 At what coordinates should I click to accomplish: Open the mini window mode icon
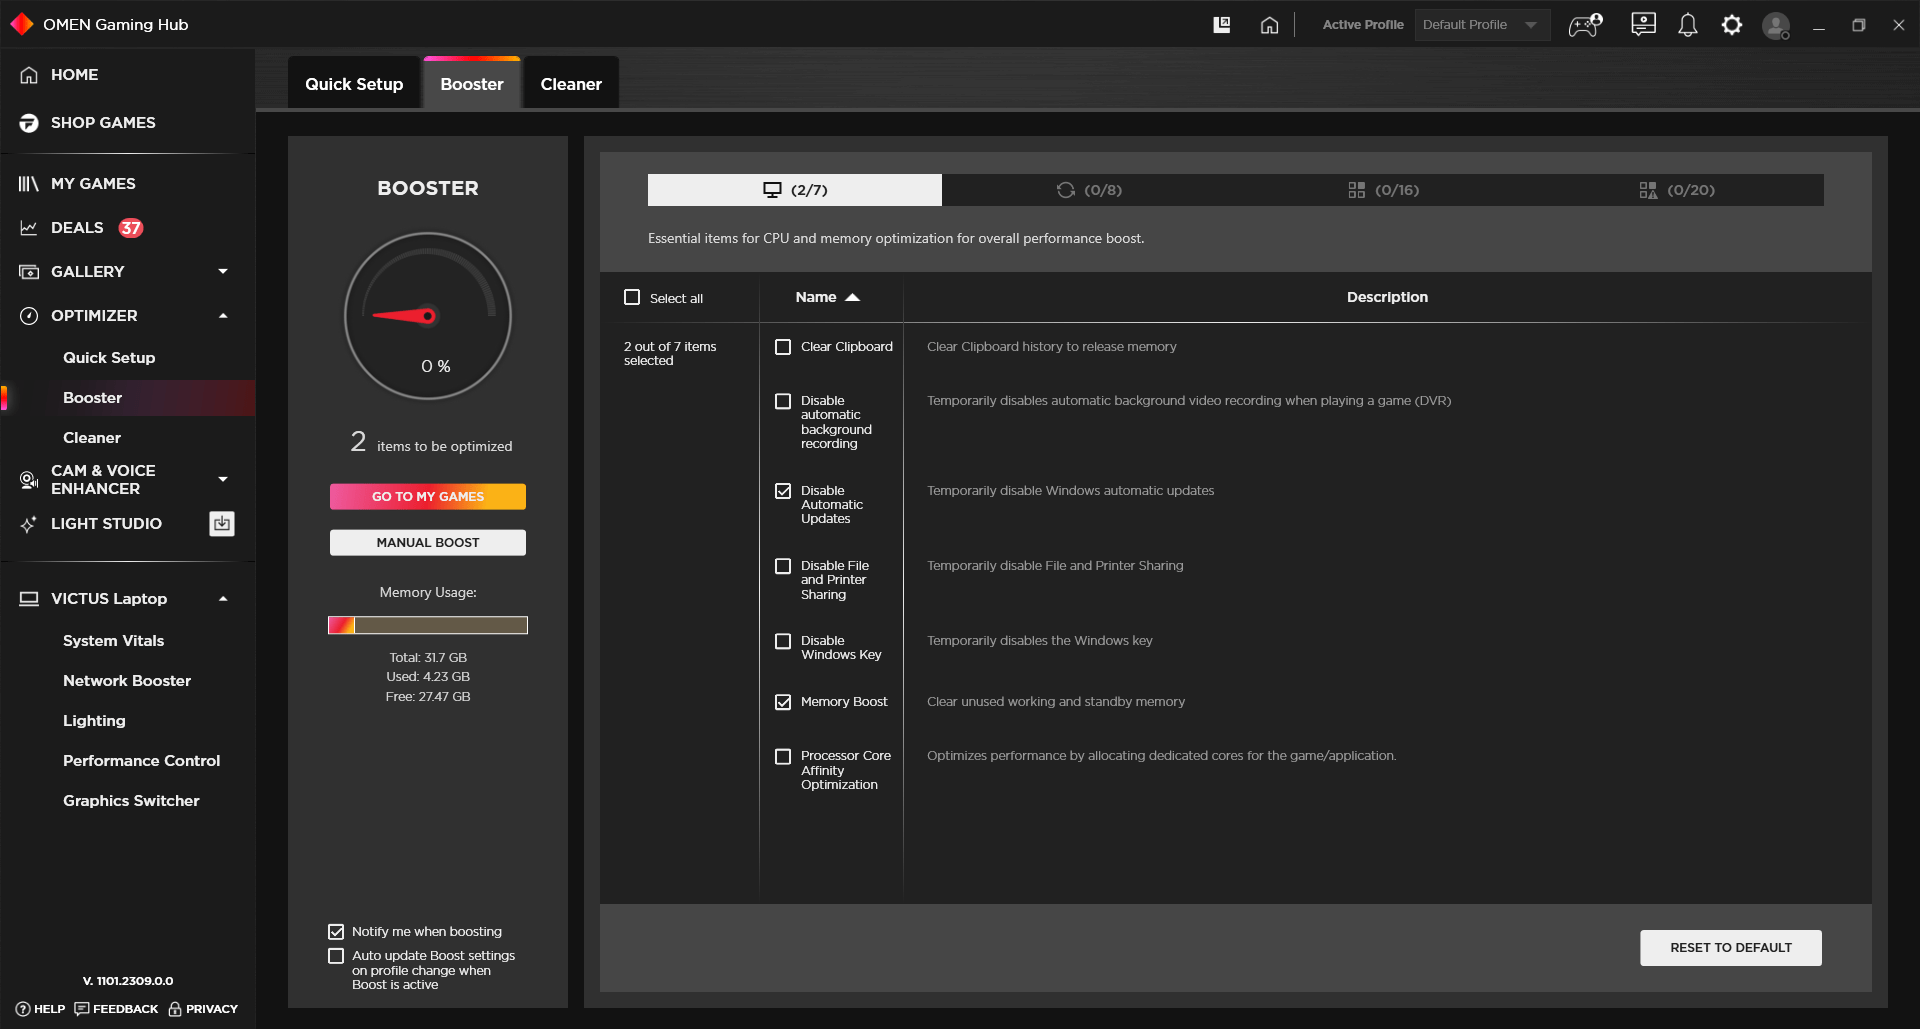[1221, 25]
